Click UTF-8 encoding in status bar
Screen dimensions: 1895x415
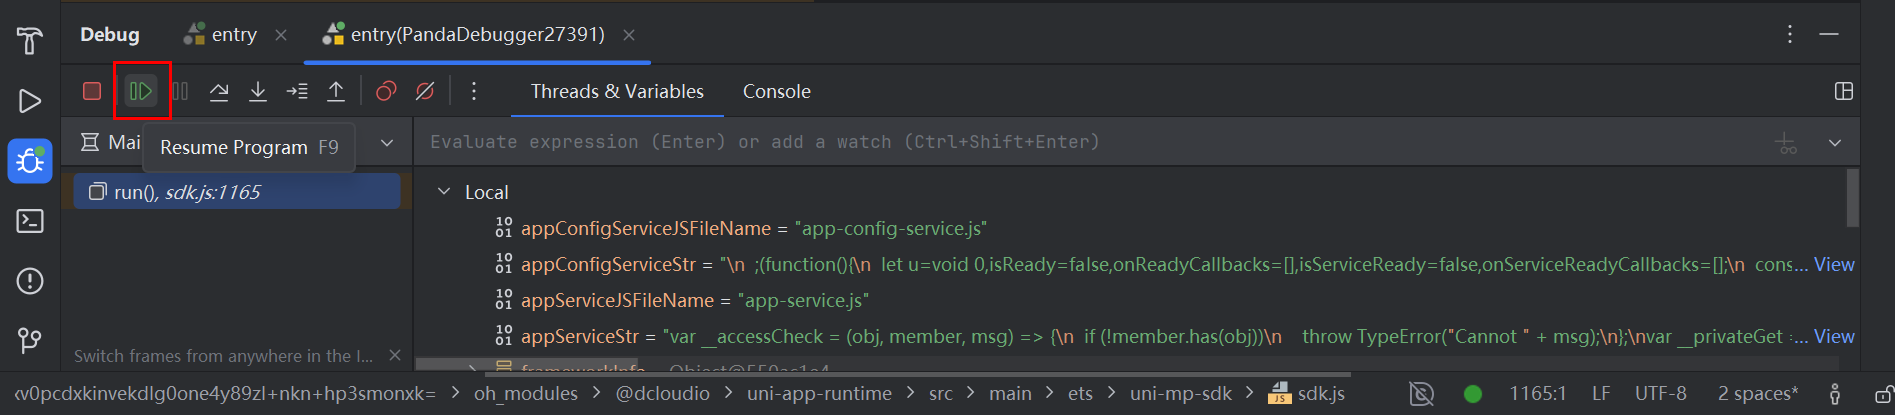[1660, 394]
